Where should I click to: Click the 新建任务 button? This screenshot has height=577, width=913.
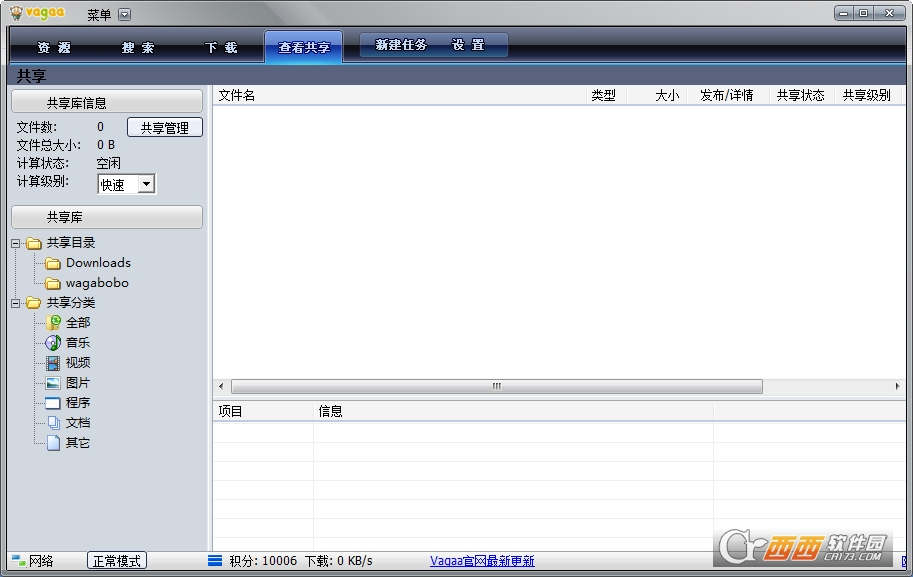tap(401, 45)
